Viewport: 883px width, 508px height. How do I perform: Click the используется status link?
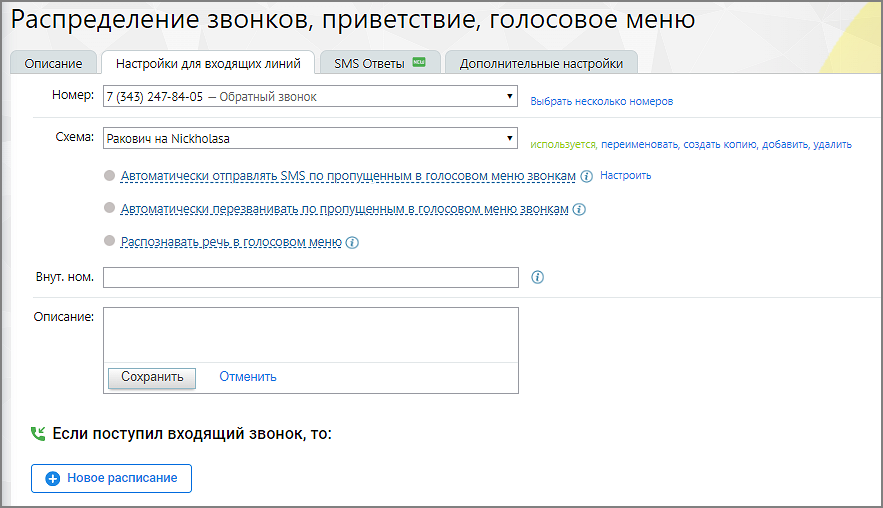click(563, 145)
